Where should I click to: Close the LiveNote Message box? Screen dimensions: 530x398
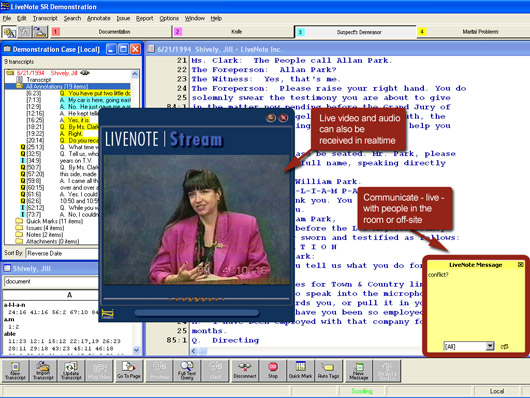point(521,265)
